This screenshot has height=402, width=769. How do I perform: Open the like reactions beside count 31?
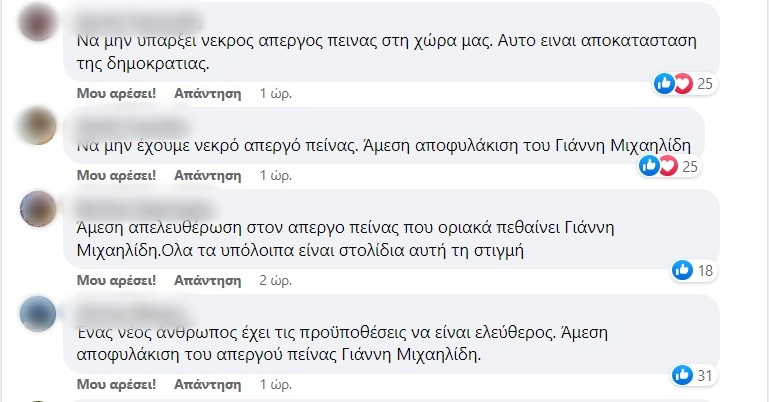point(683,375)
